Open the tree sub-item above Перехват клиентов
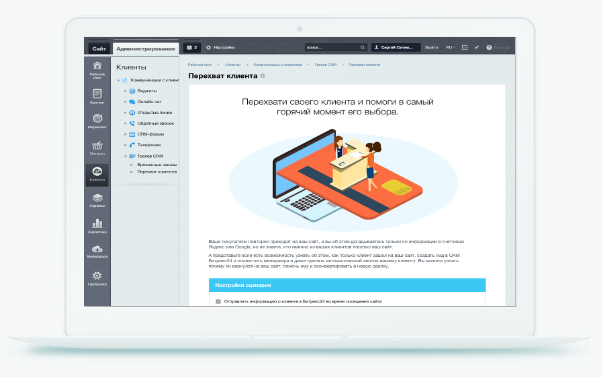 [157, 165]
